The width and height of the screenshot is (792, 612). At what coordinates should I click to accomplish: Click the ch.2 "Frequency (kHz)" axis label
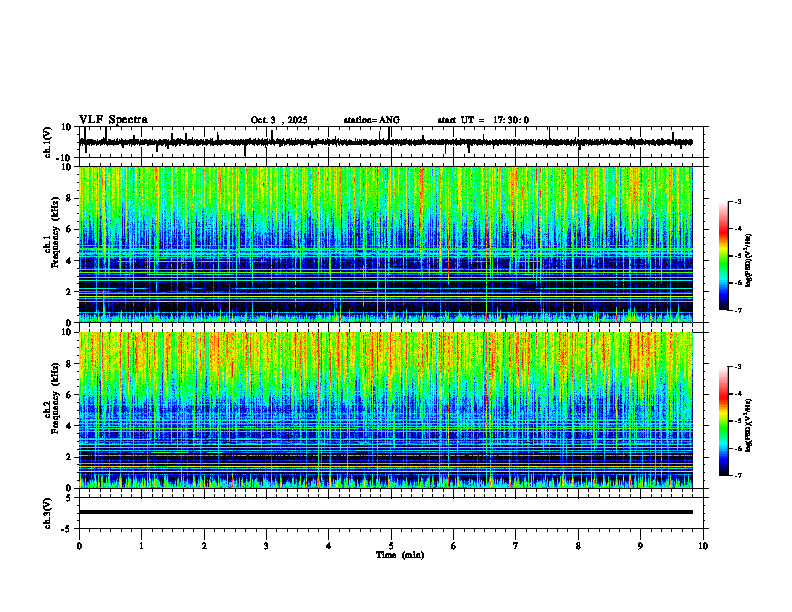coord(56,398)
